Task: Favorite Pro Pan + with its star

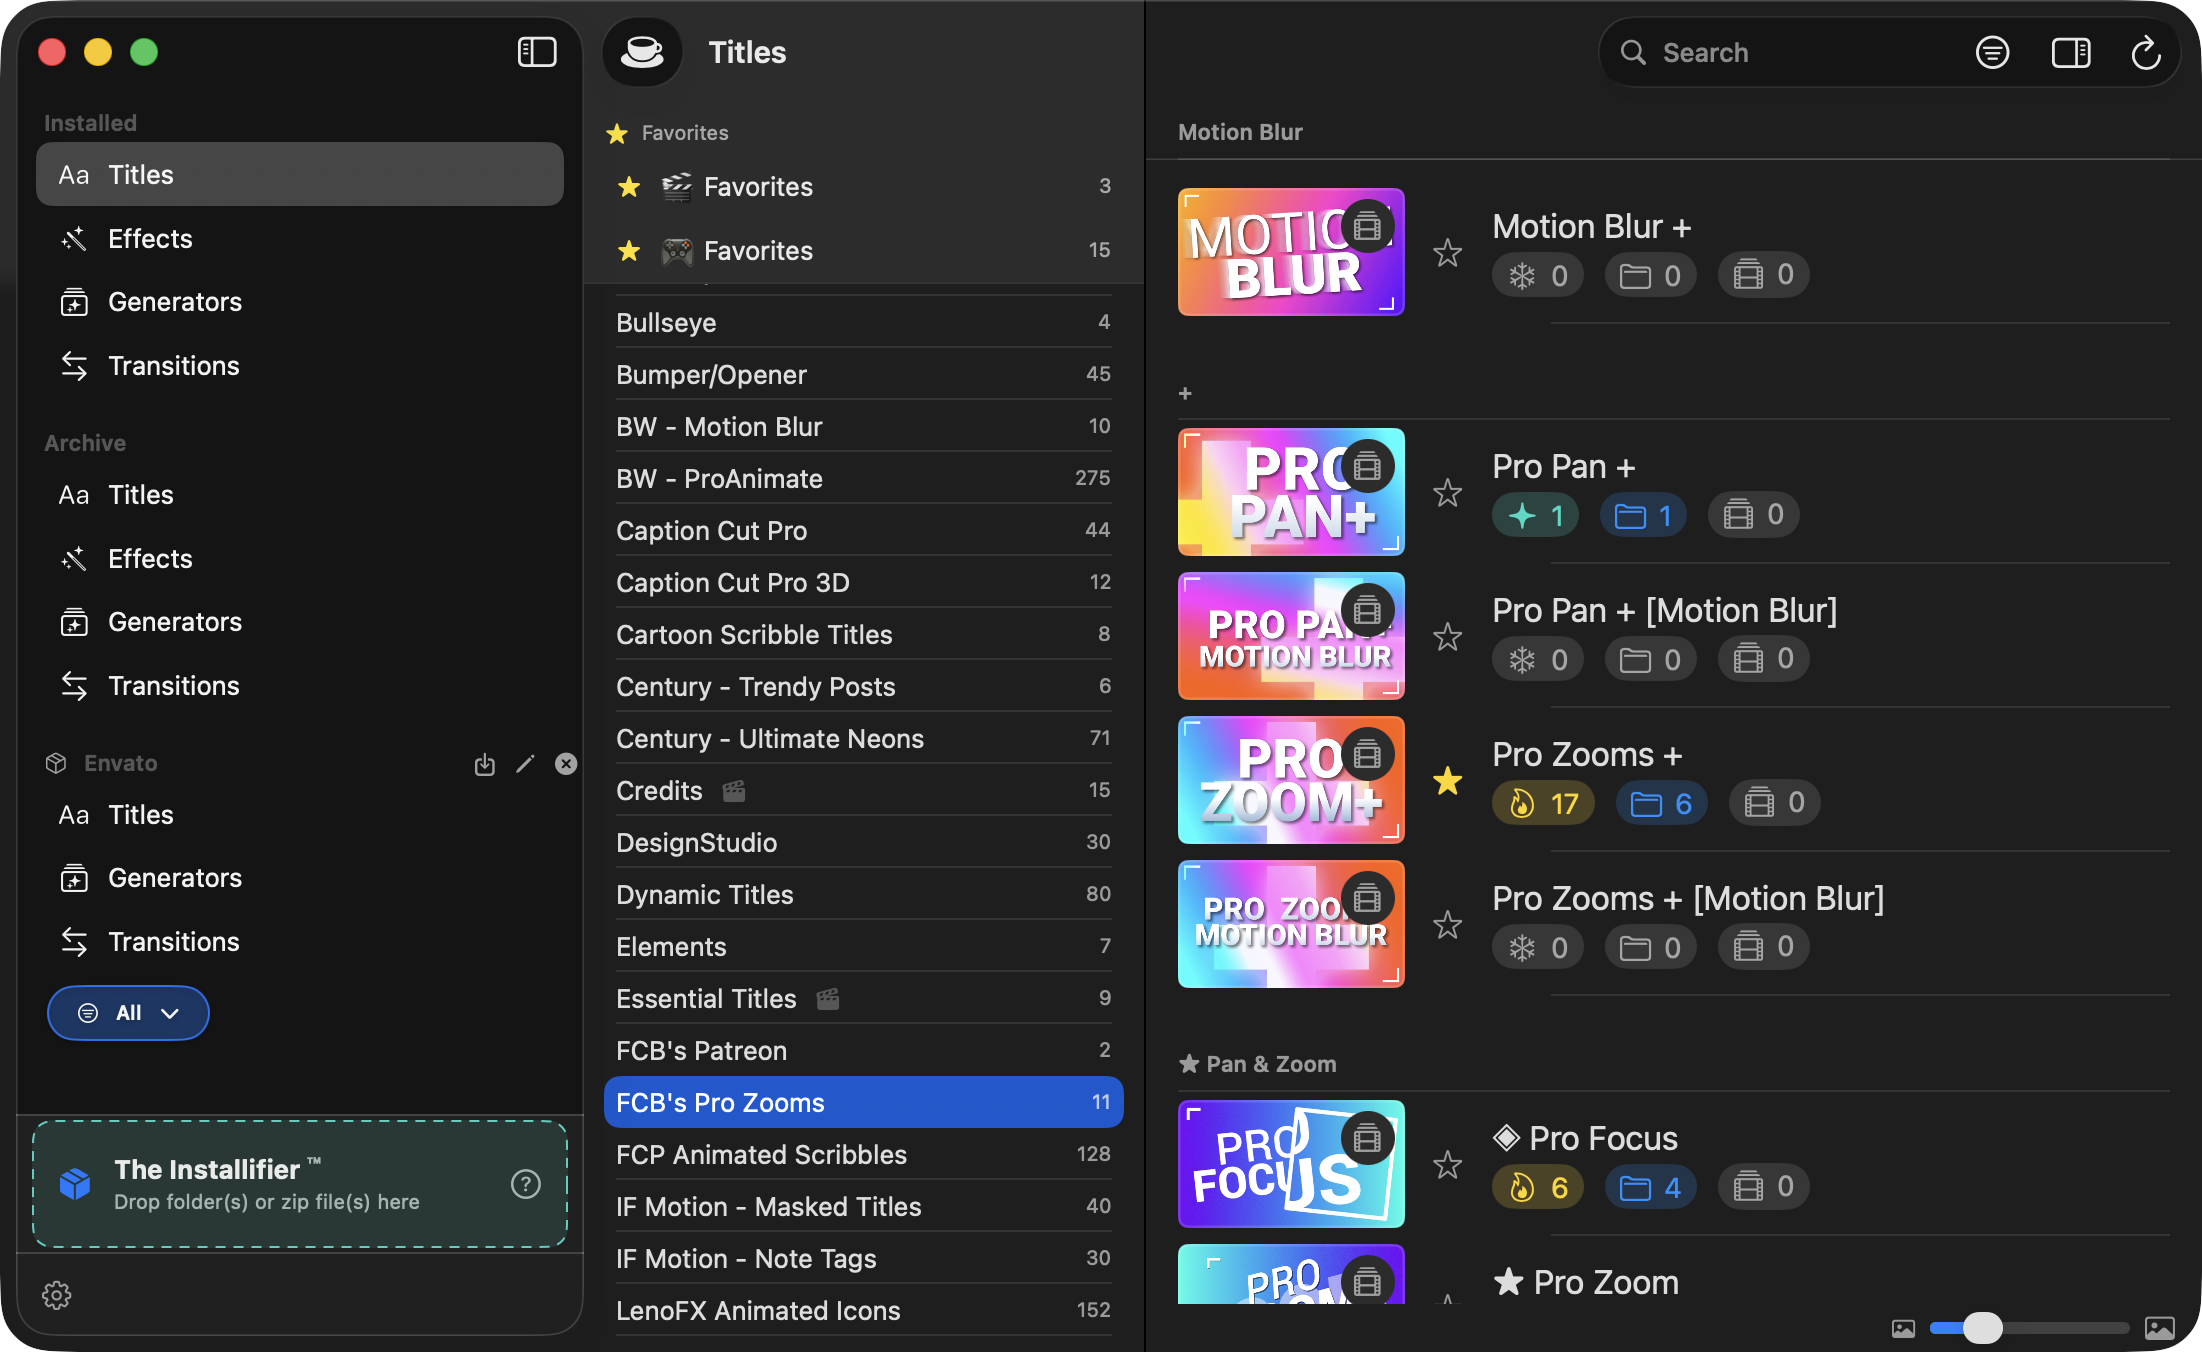Action: 1447,493
